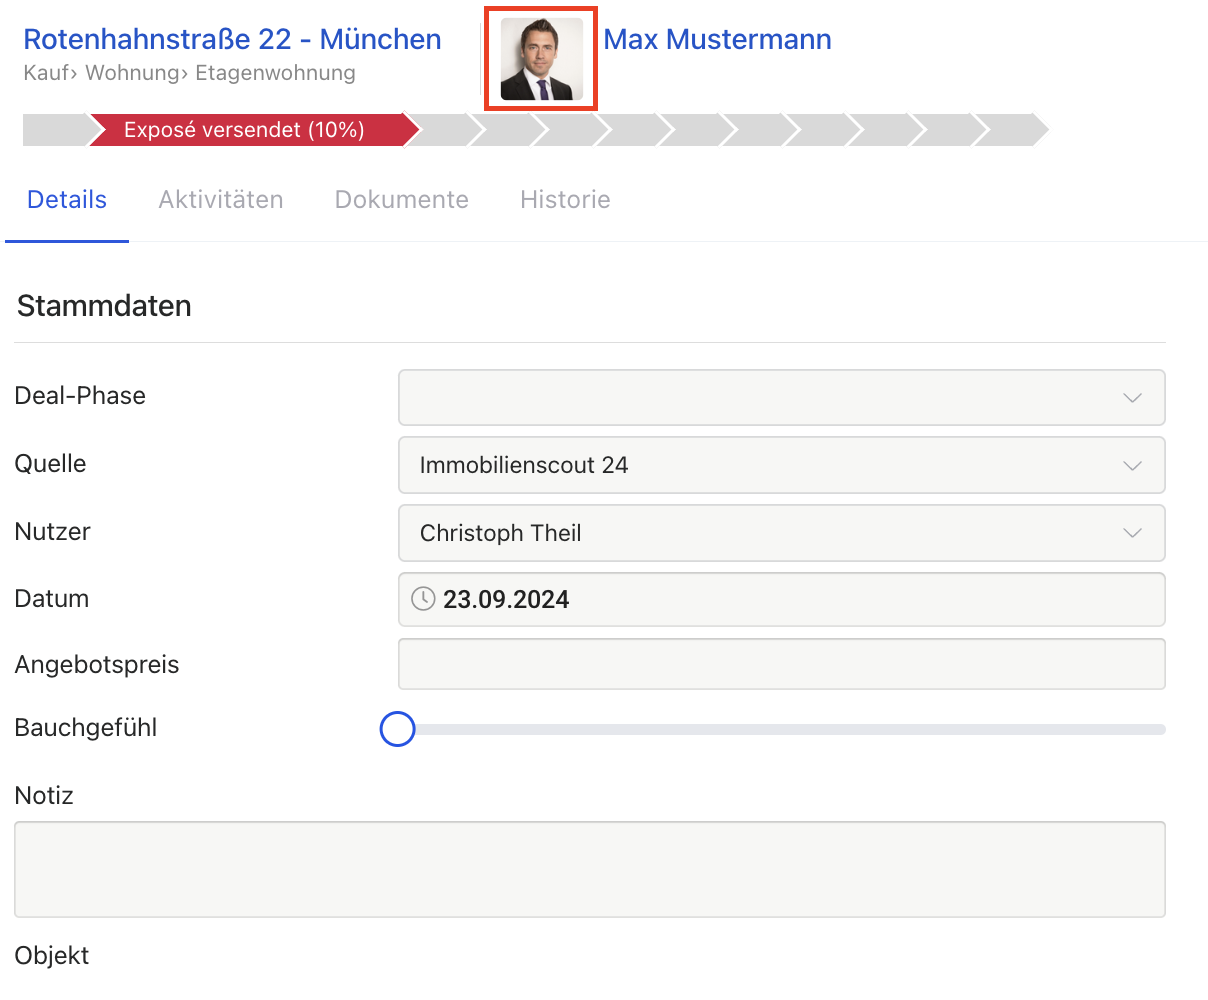Click the chevron arrow in the Deal-Phase field
1208x1000 pixels.
coord(1132,398)
